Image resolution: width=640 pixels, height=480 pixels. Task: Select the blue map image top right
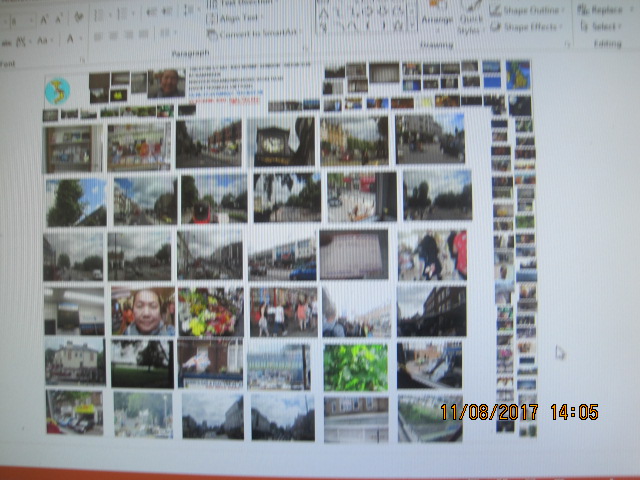(518, 75)
